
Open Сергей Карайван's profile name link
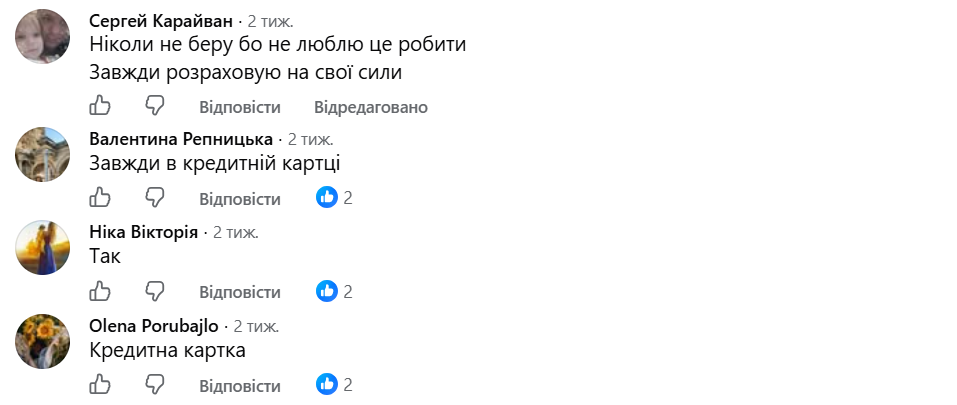point(161,21)
